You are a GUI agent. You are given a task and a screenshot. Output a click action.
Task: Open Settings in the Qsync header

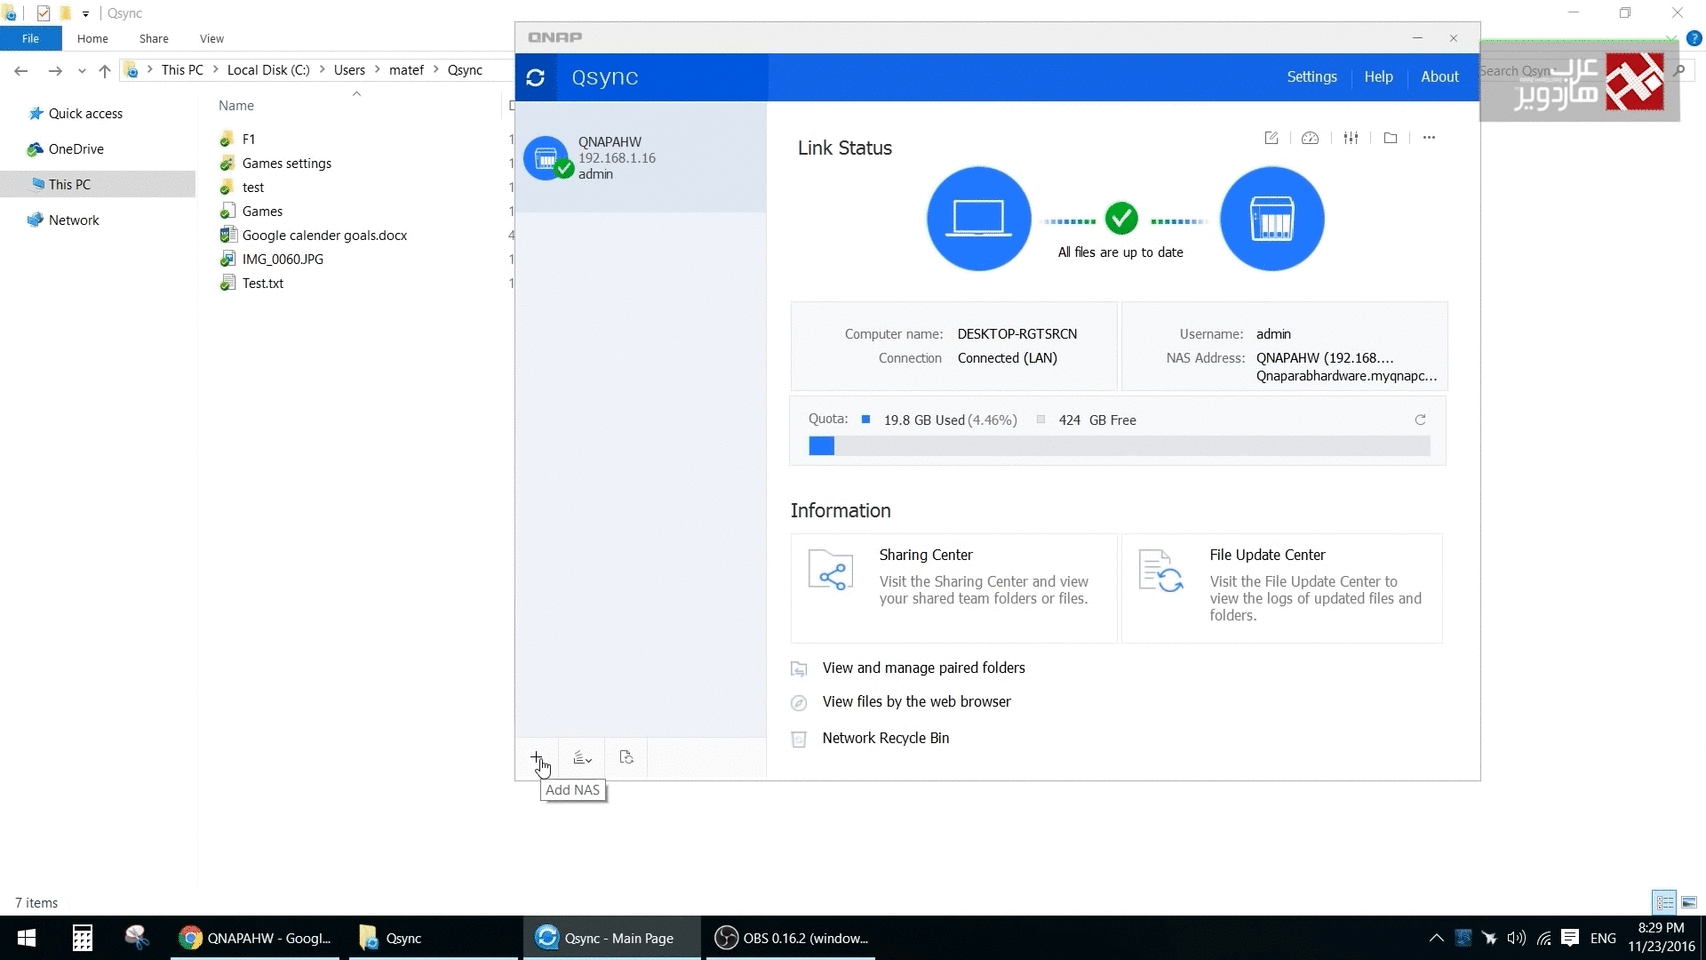[1311, 77]
